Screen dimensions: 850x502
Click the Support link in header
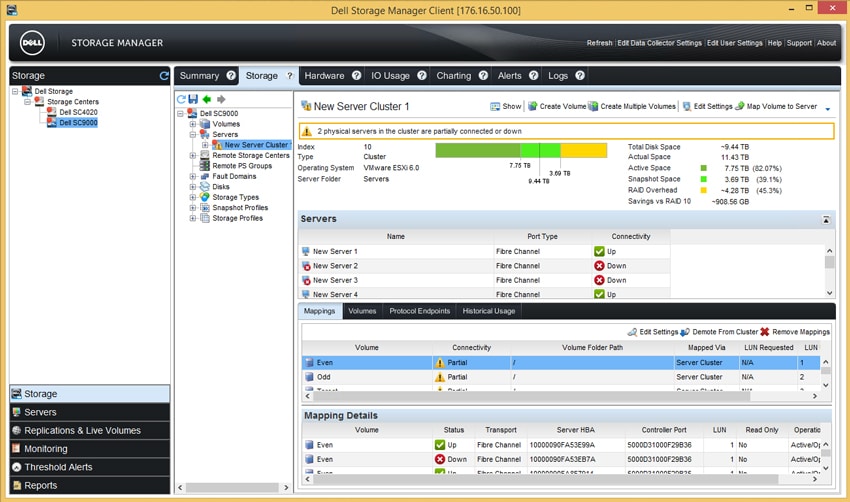799,43
